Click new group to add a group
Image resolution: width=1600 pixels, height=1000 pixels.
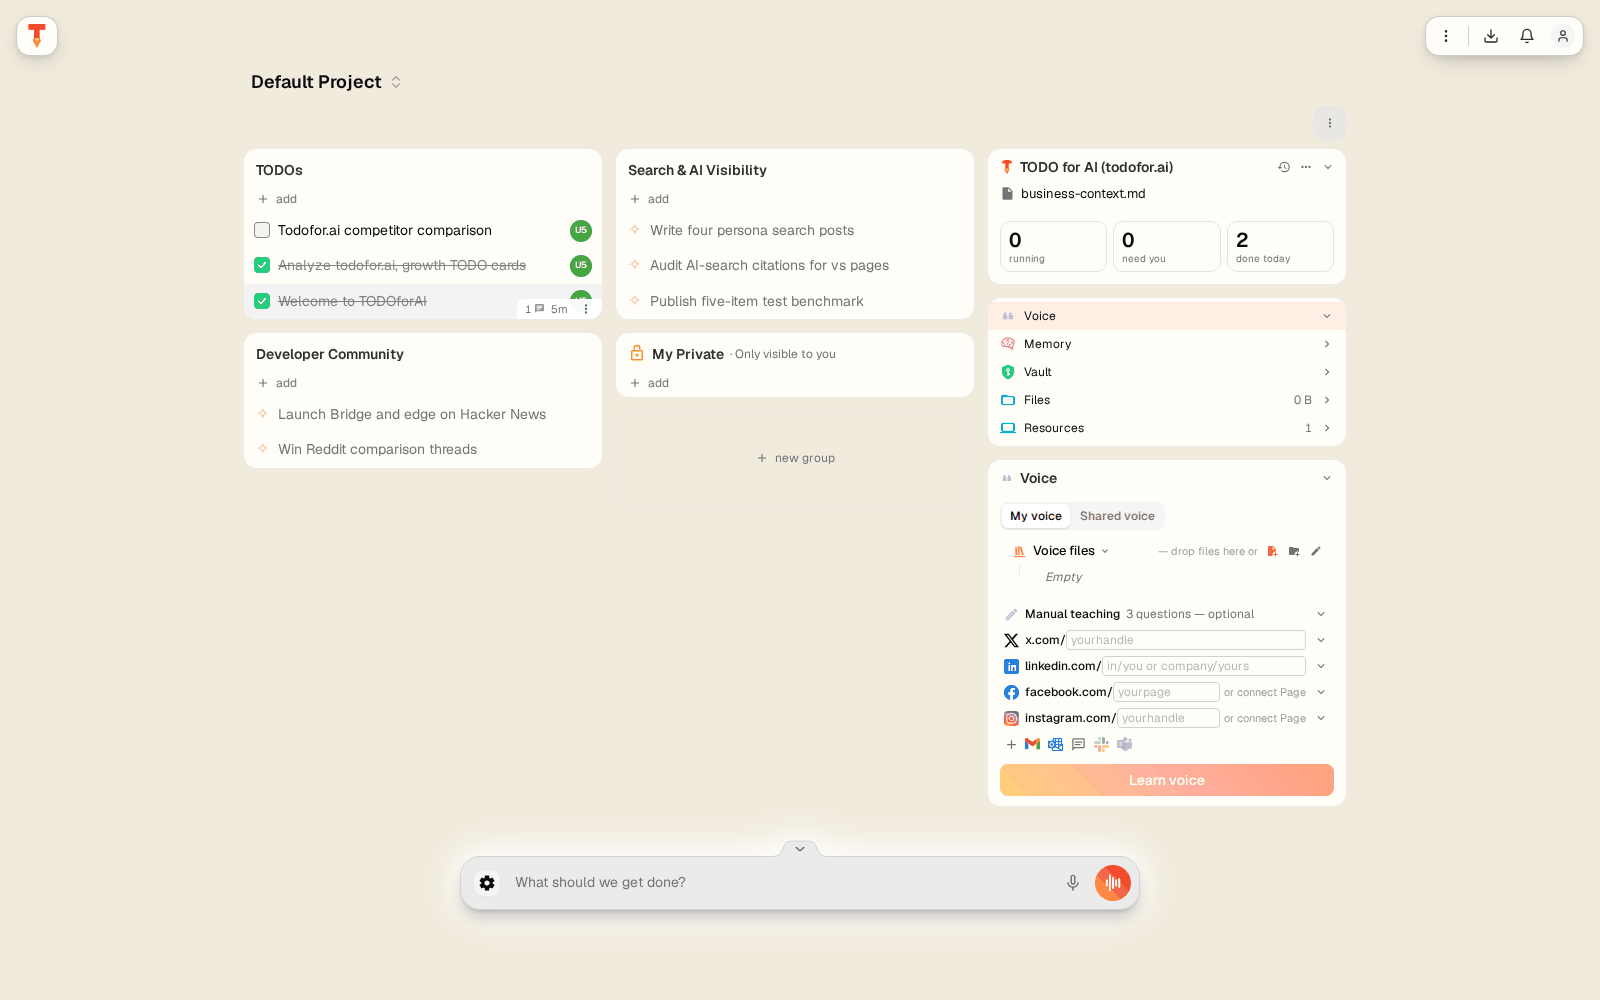tap(796, 458)
